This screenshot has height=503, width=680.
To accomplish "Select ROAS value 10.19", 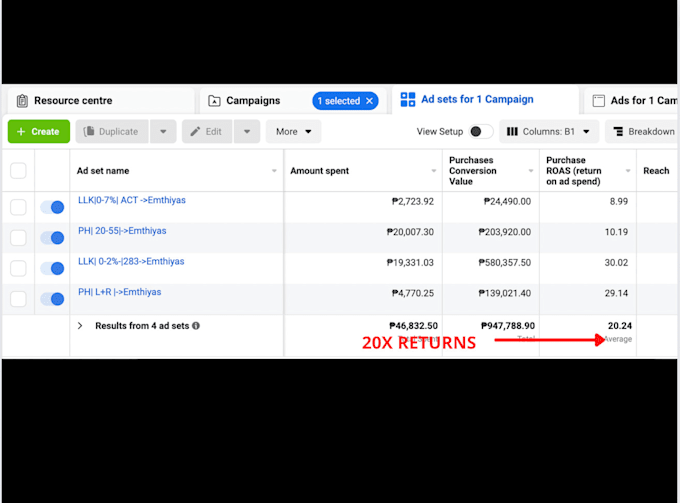I will click(x=616, y=232).
